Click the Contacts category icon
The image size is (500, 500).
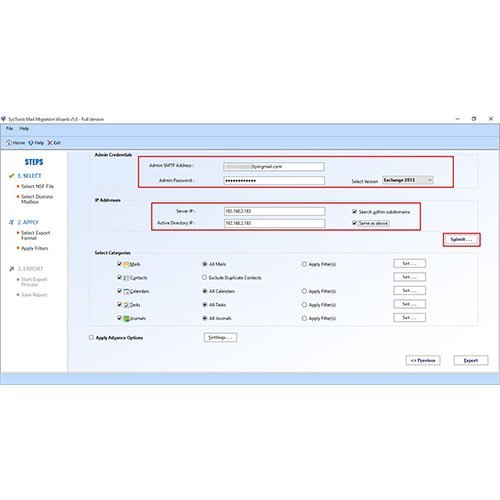point(126,278)
